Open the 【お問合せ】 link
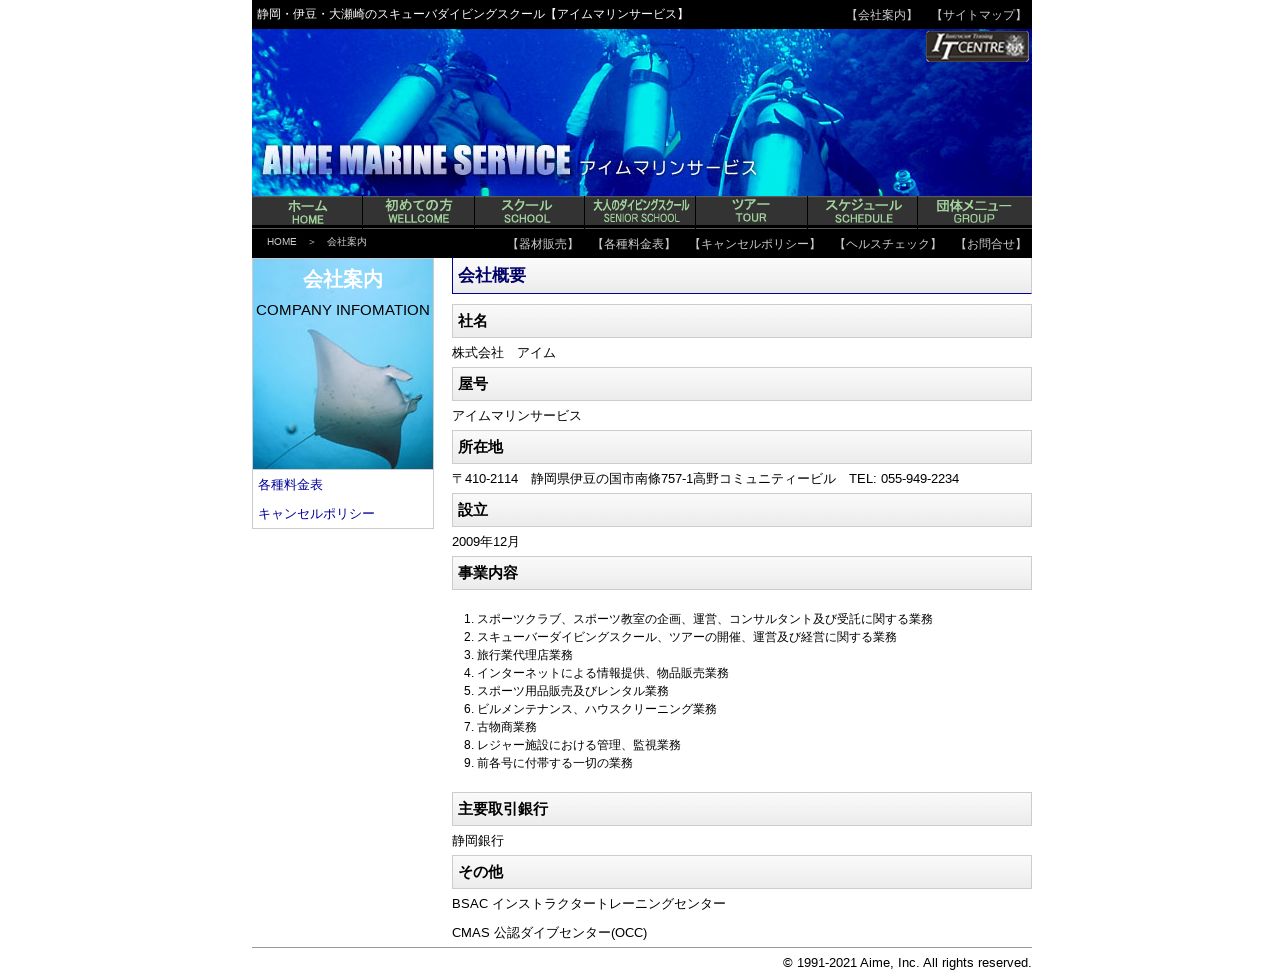The width and height of the screenshot is (1284, 977). click(x=990, y=244)
